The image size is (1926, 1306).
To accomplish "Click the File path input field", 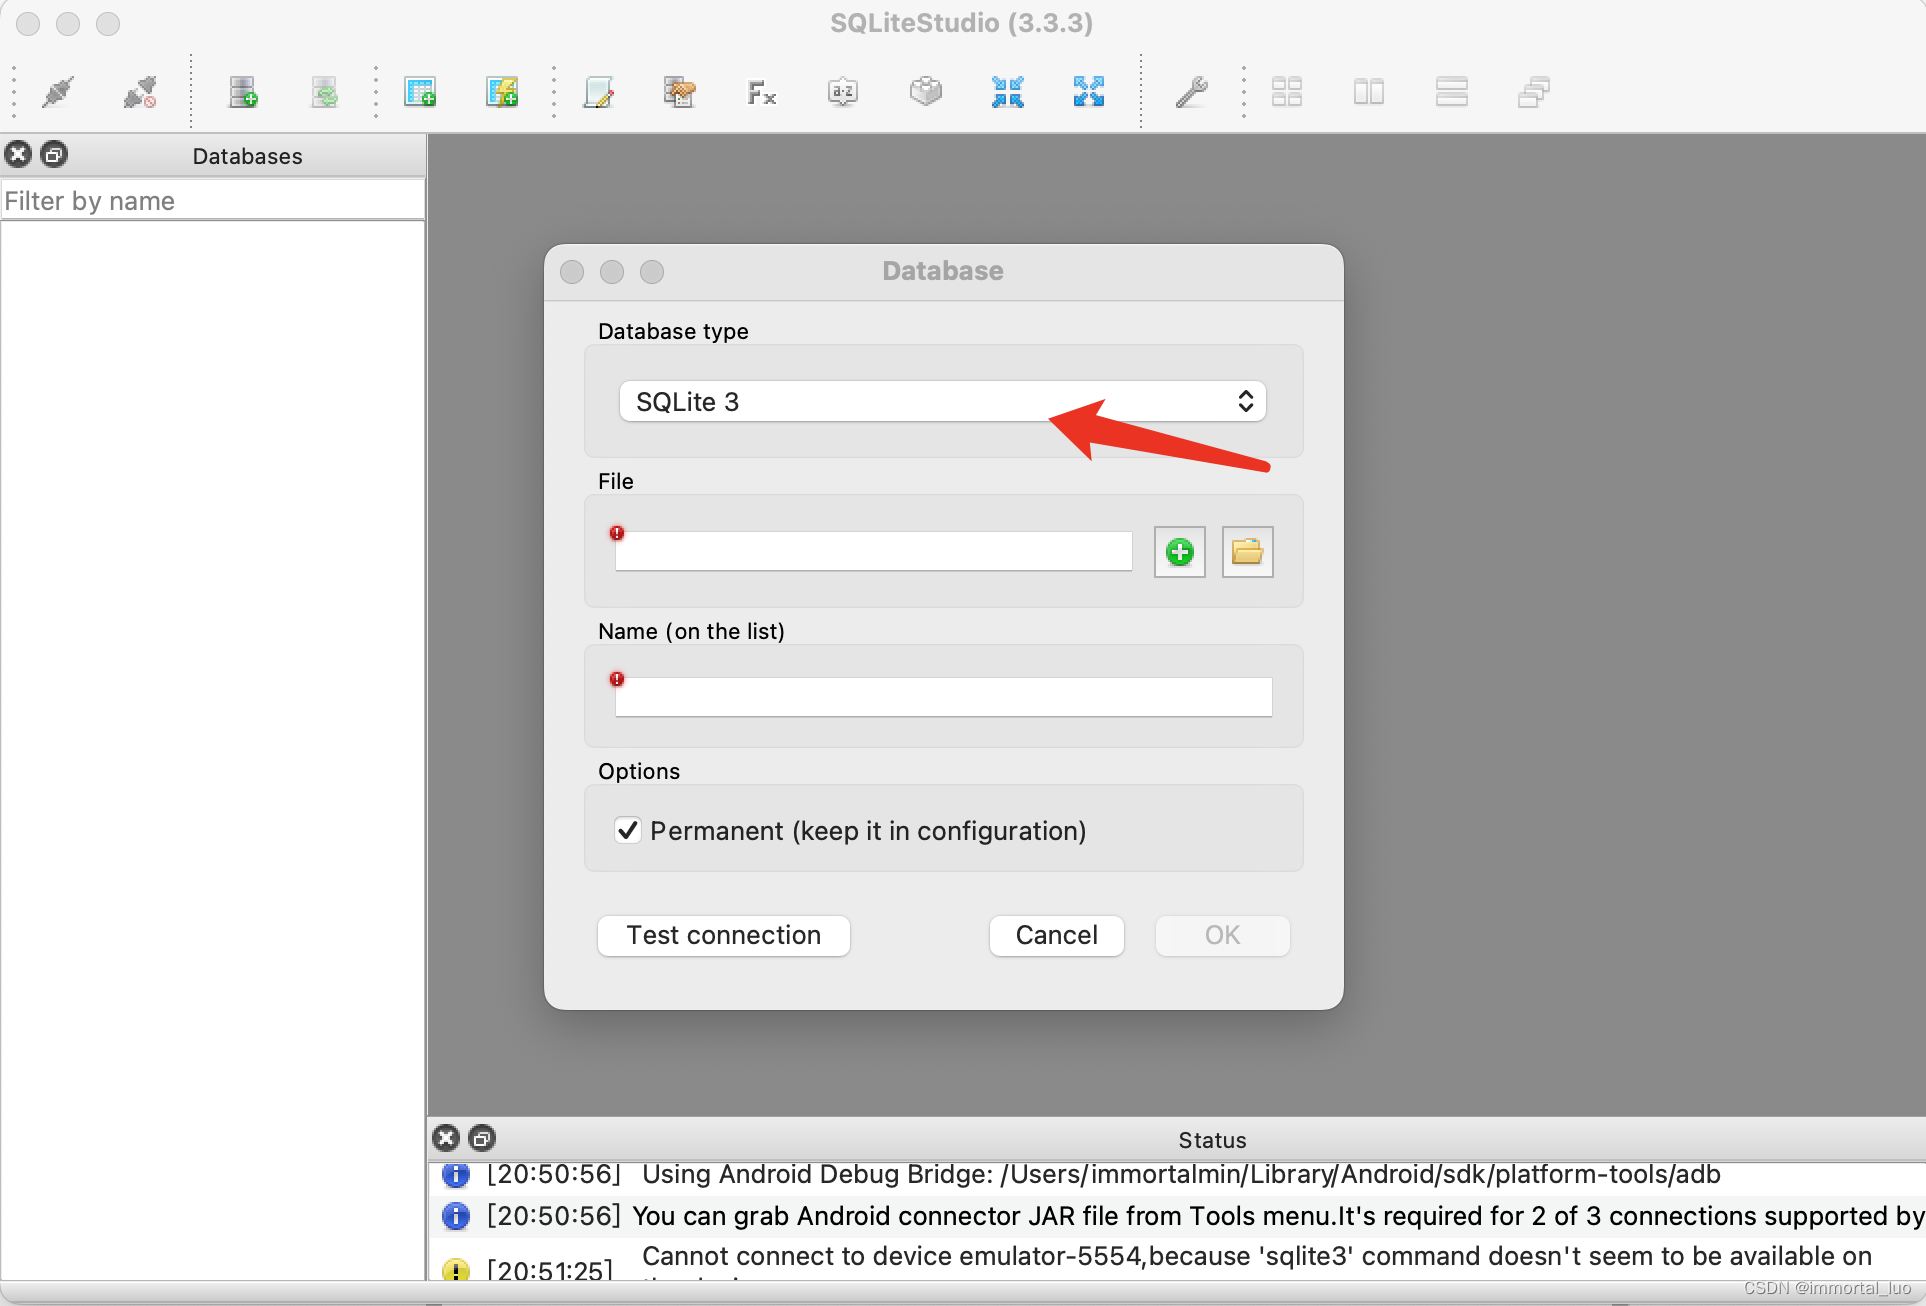I will [x=872, y=552].
